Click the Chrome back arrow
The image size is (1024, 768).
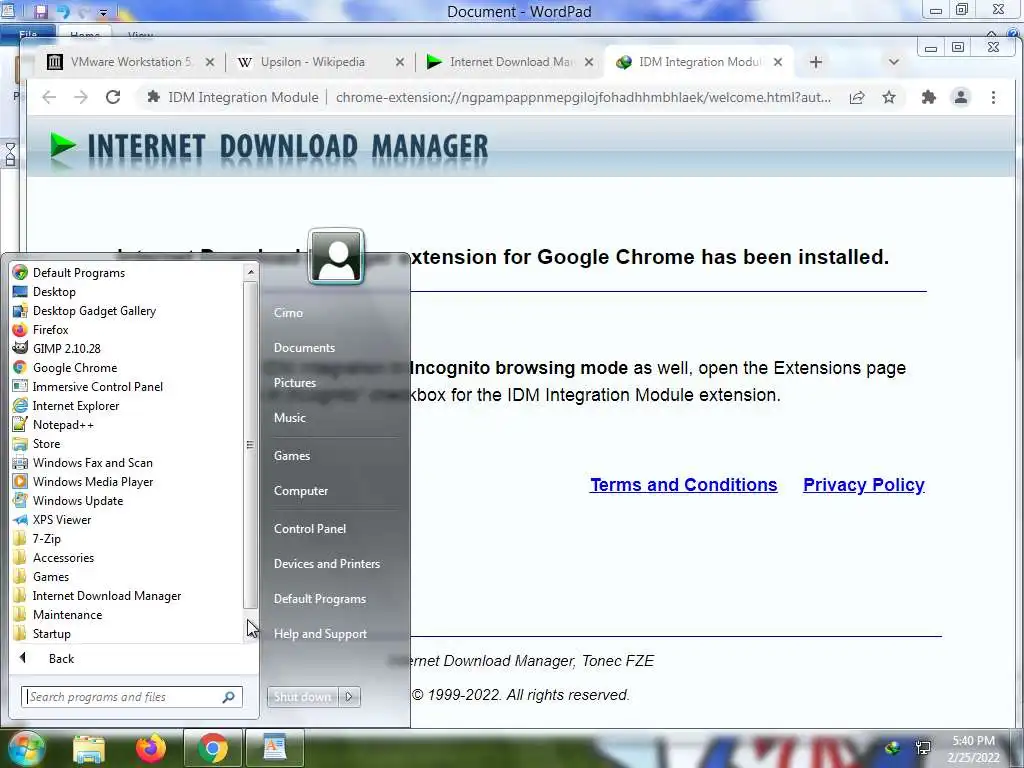click(x=49, y=97)
